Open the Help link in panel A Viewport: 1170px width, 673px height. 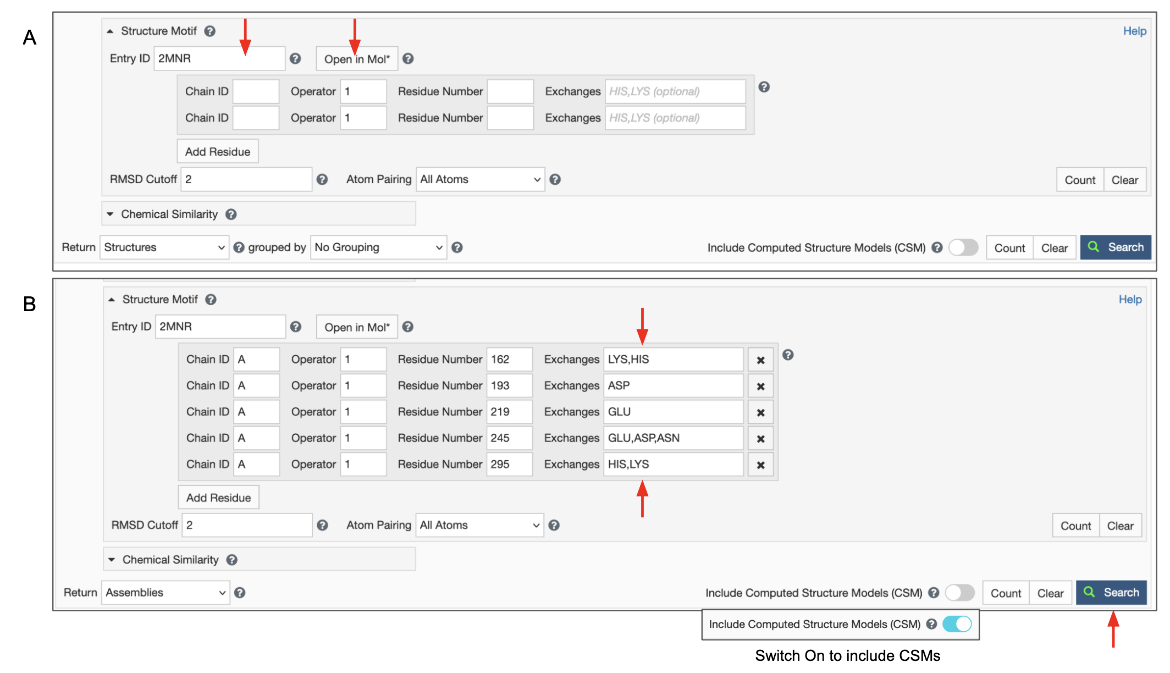pyautogui.click(x=1134, y=31)
